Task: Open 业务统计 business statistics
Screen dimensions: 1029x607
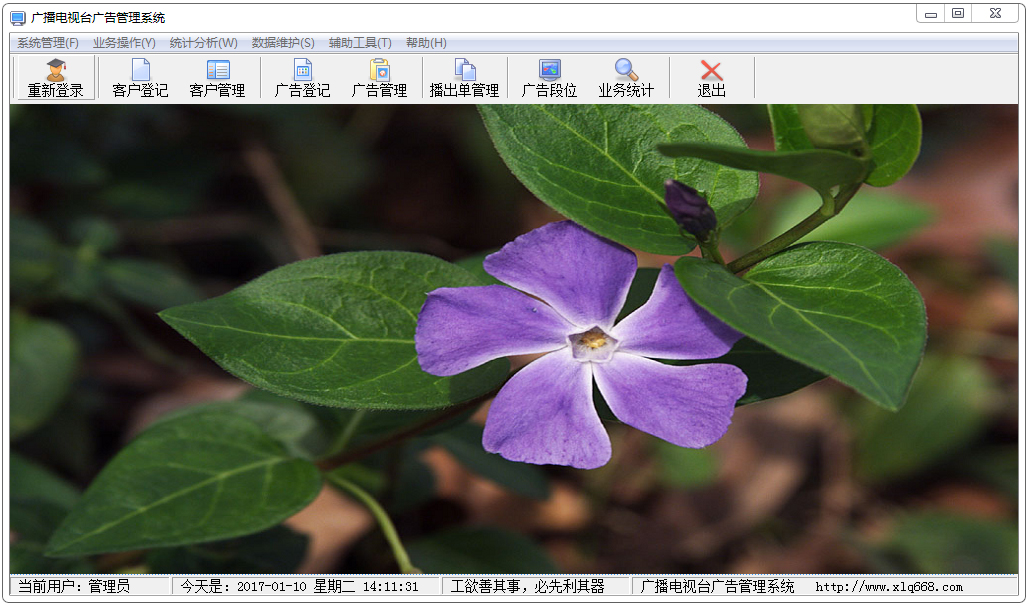Action: pos(626,78)
